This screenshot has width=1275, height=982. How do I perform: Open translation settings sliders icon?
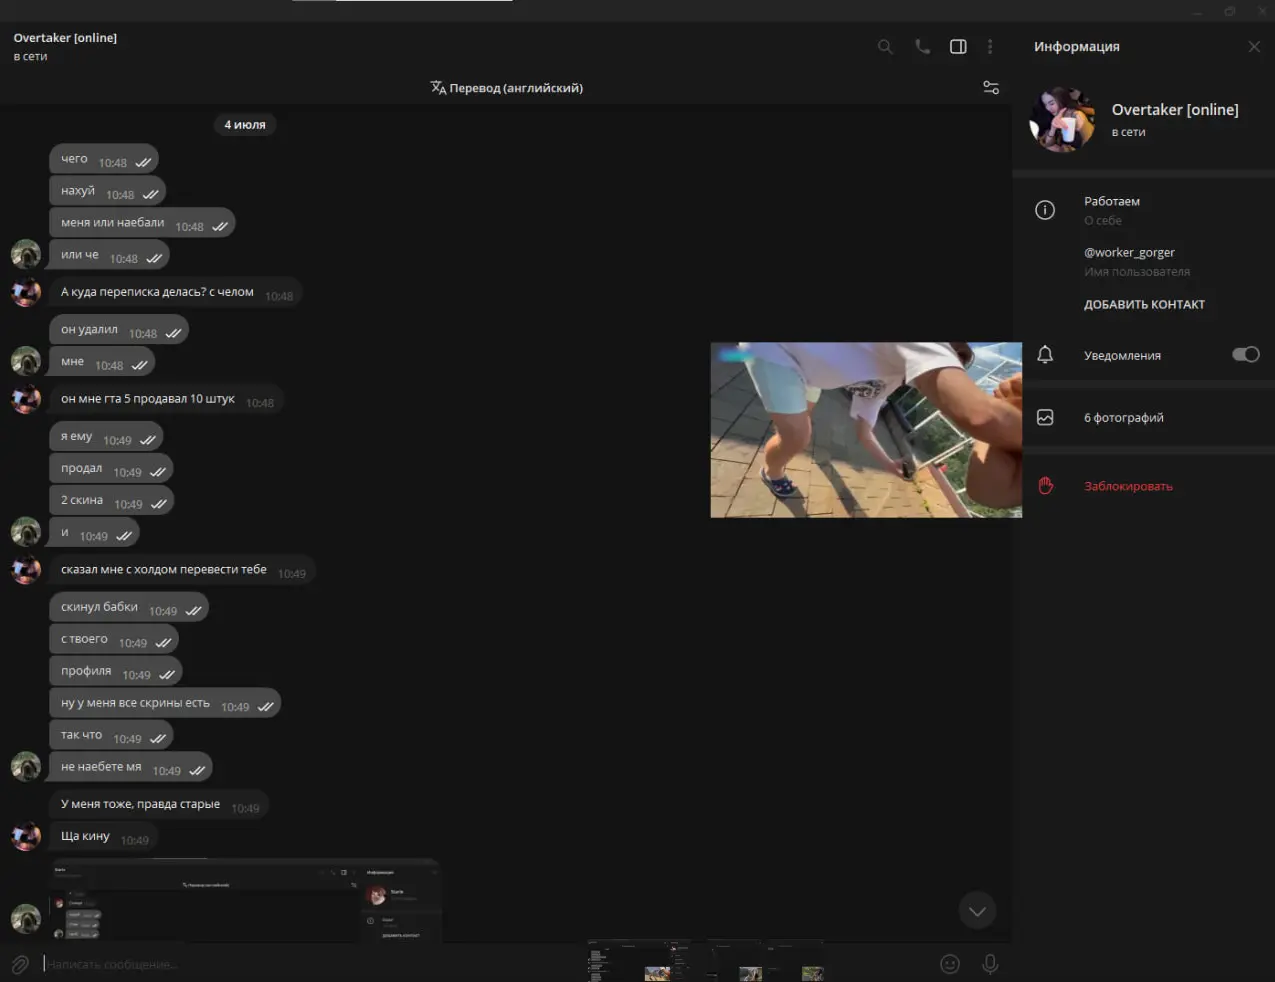(991, 88)
